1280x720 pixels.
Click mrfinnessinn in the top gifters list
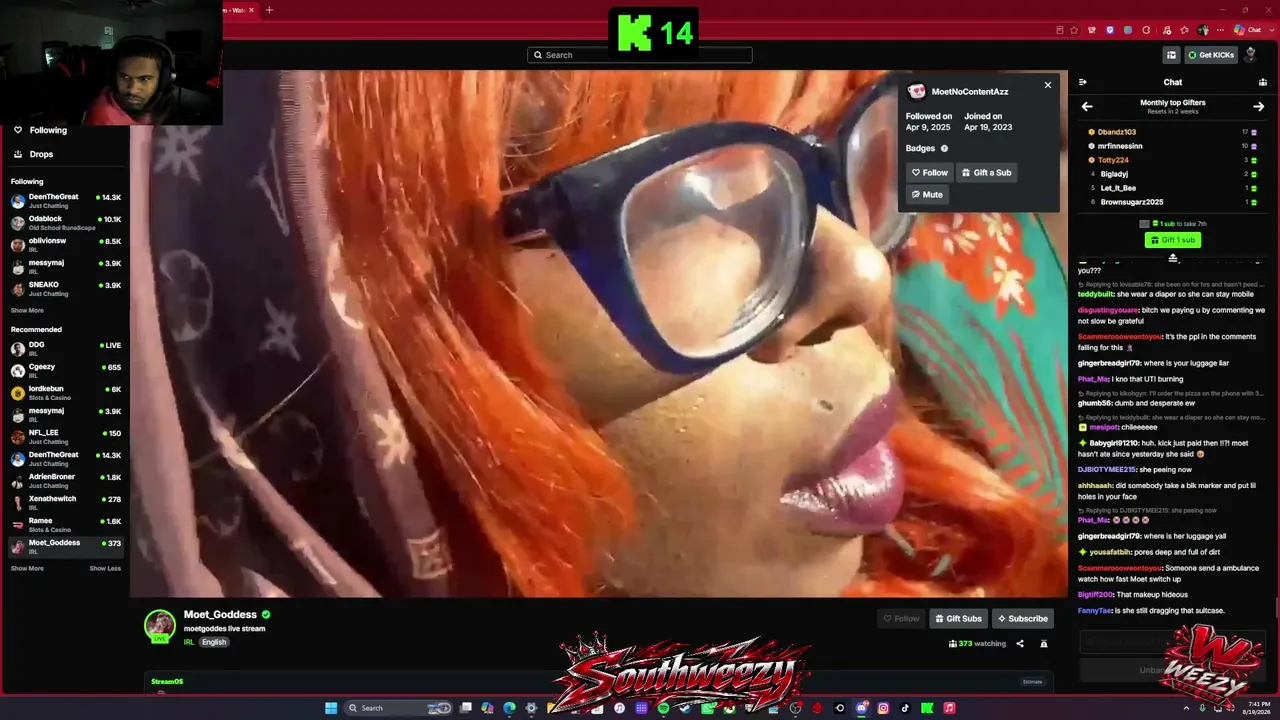coord(1120,146)
